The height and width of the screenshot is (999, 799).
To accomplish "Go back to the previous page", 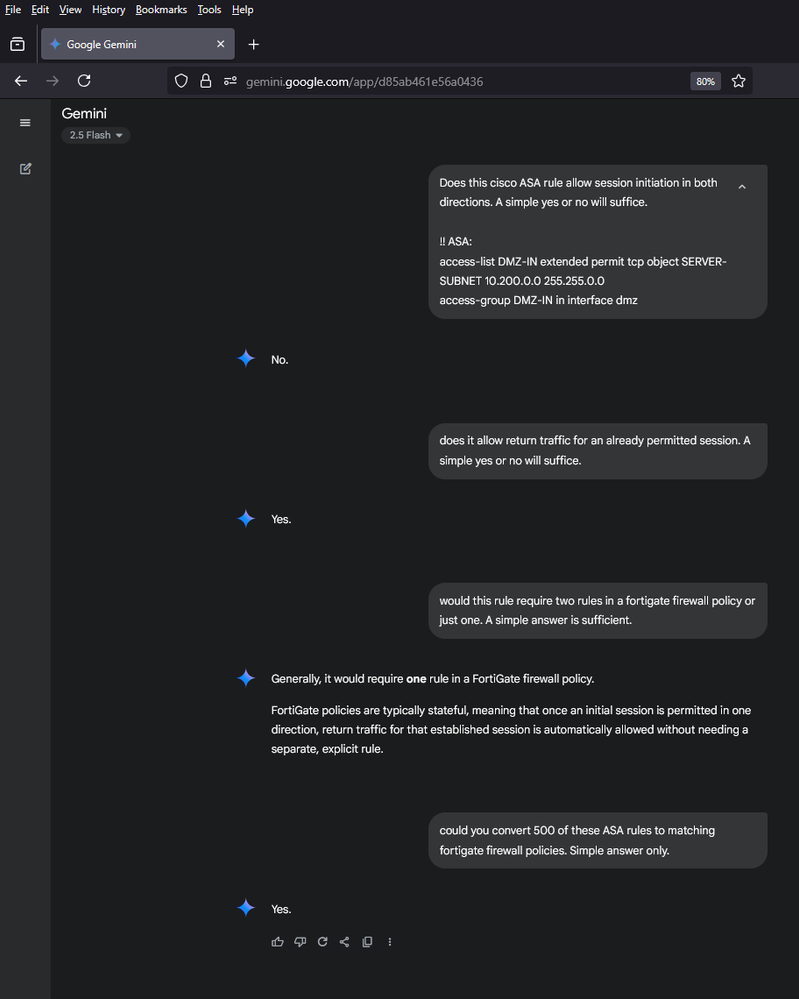I will (x=21, y=81).
